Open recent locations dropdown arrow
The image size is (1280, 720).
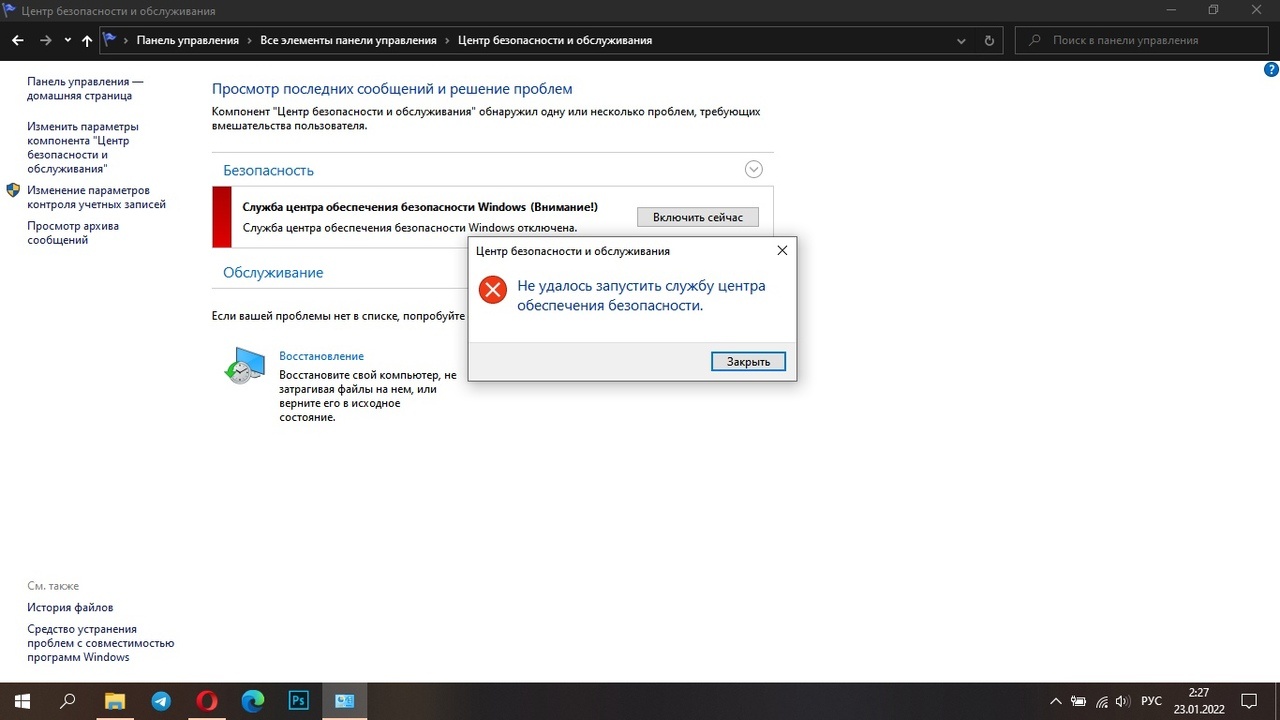(x=68, y=41)
